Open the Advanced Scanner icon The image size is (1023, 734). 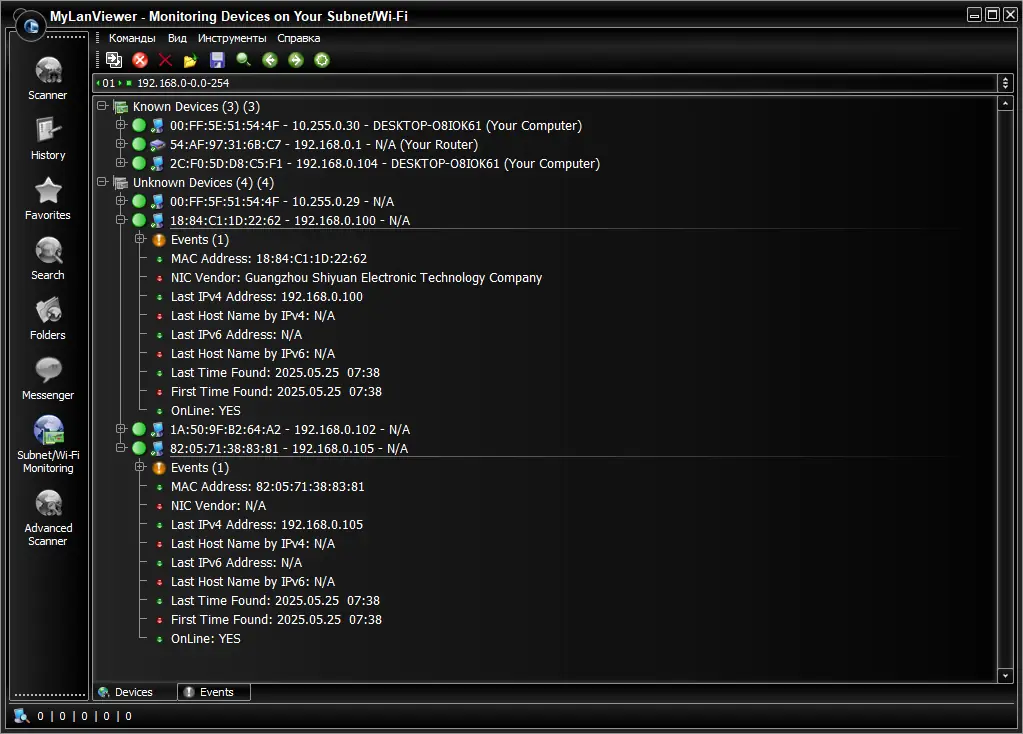point(48,504)
